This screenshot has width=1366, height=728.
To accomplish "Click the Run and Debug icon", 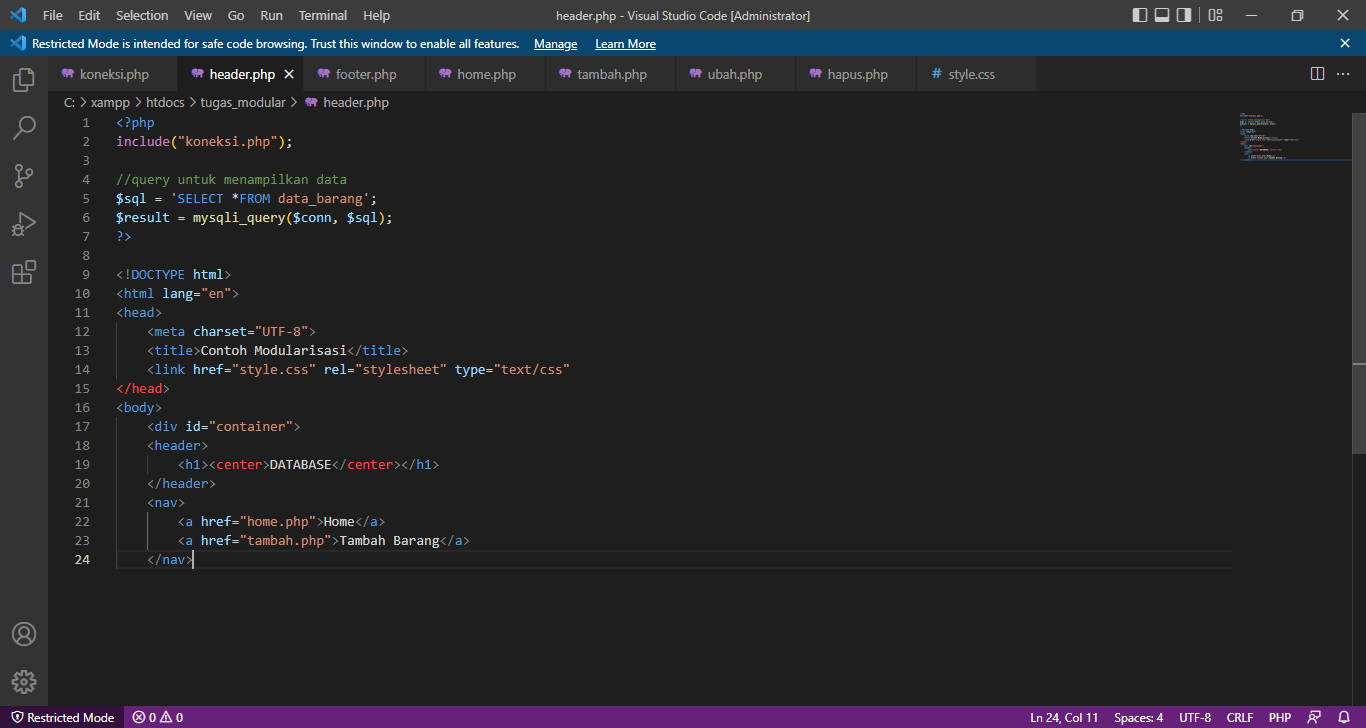I will (x=23, y=224).
